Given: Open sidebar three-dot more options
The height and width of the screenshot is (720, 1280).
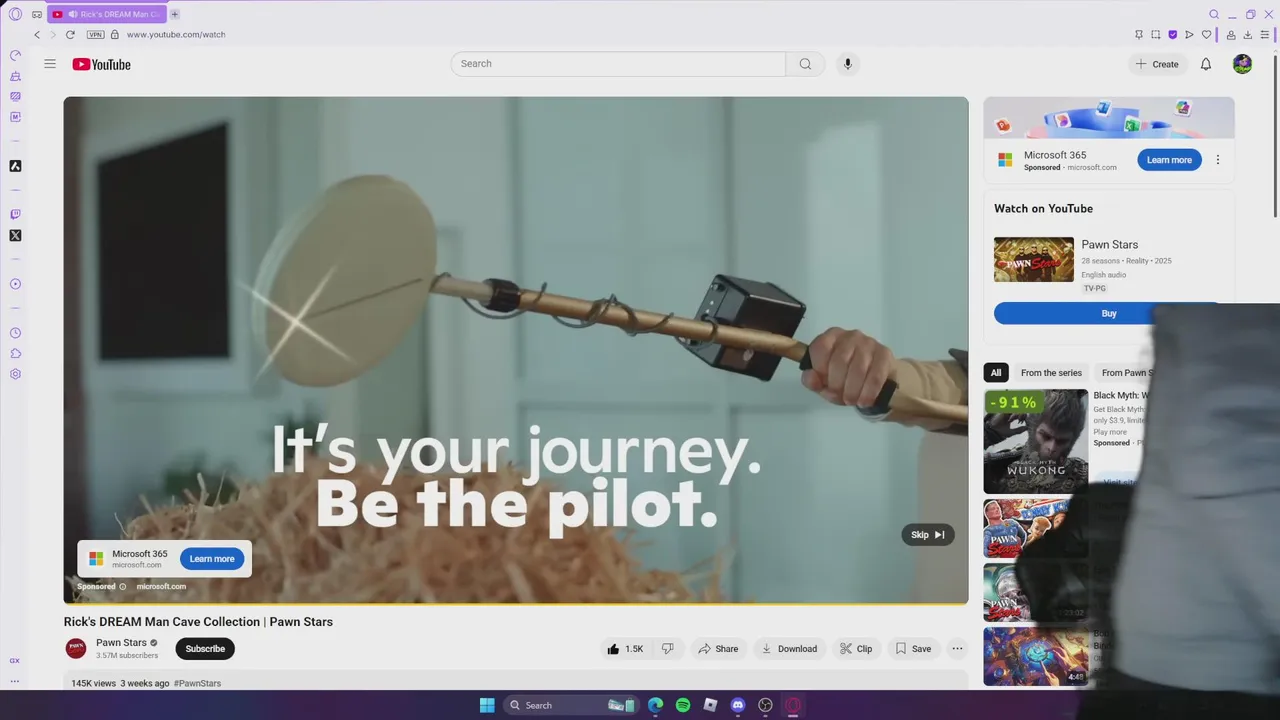Looking at the screenshot, I should pyautogui.click(x=15, y=681).
